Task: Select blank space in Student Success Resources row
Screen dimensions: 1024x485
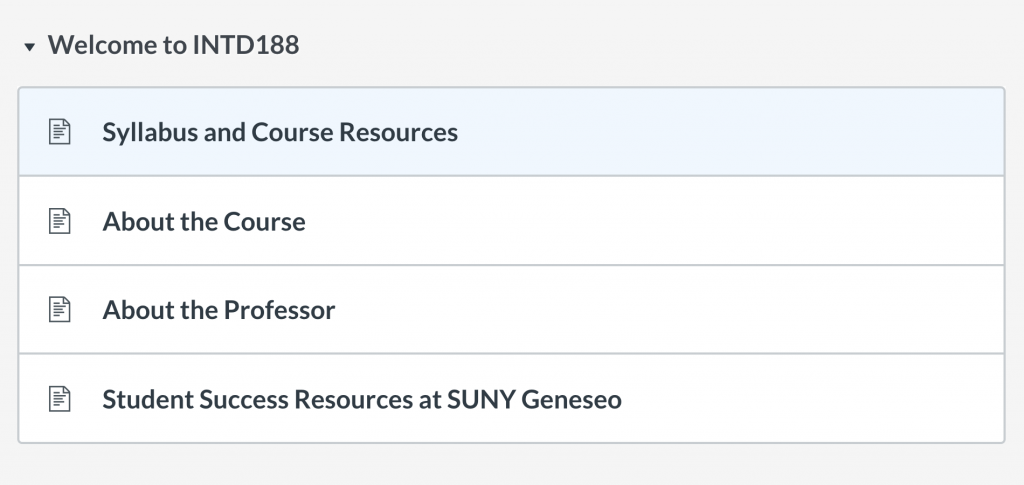Action: (x=810, y=399)
